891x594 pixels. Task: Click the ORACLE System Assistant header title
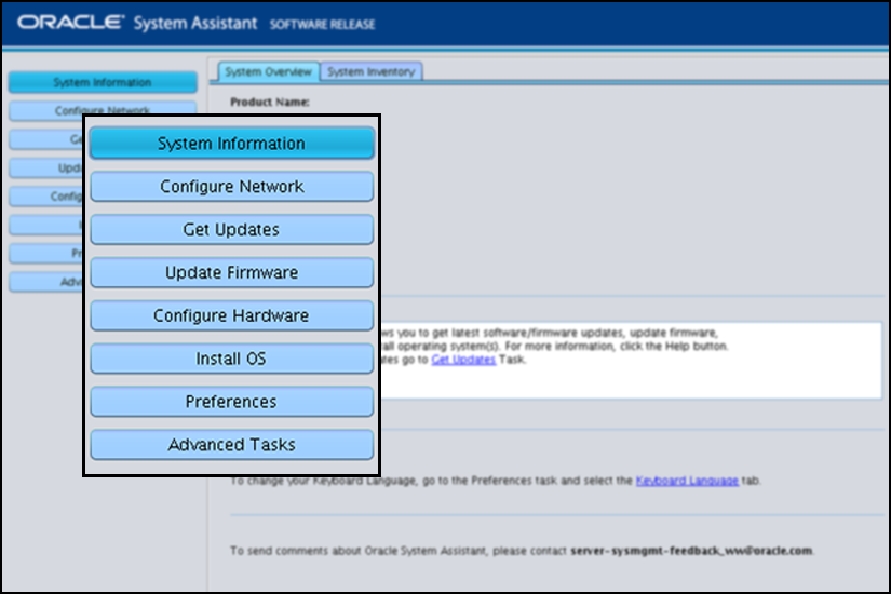[x=137, y=23]
